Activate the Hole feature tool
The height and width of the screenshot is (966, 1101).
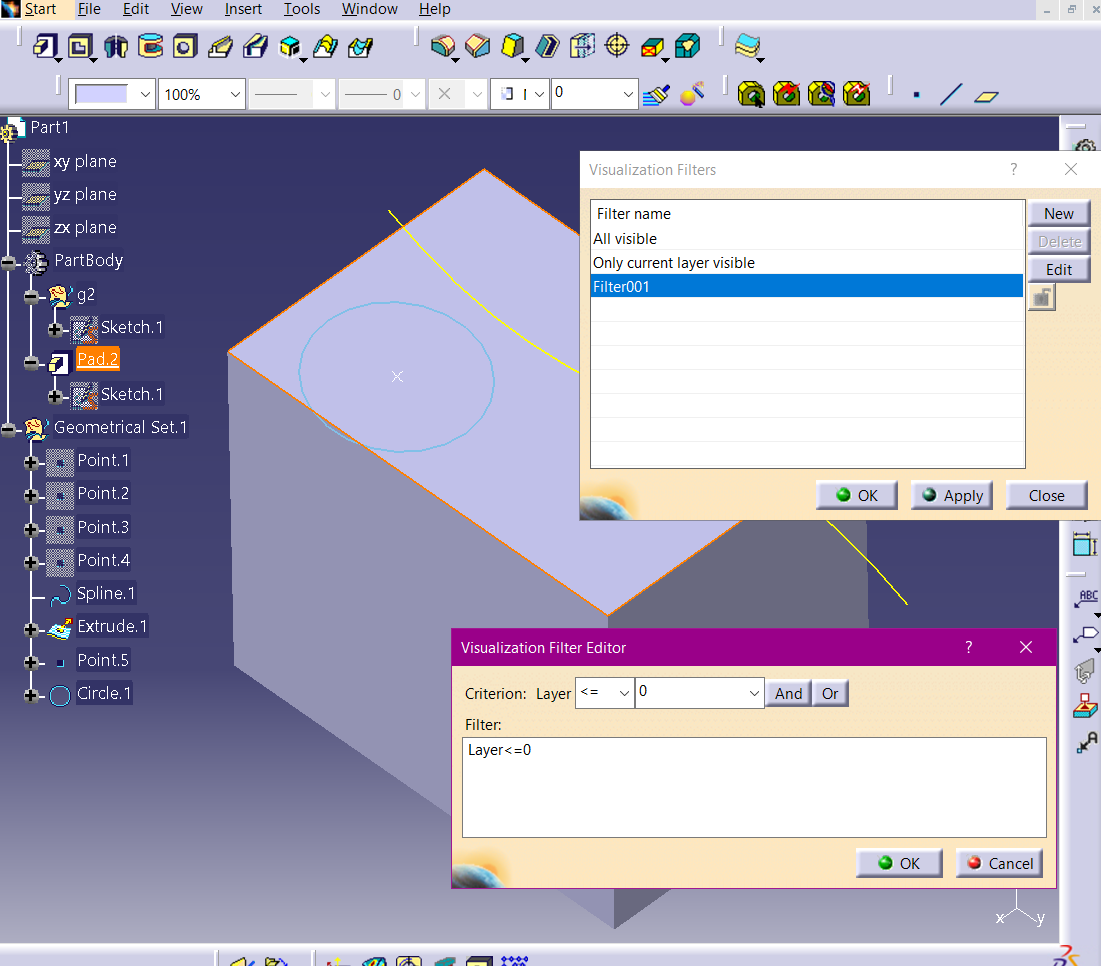[x=184, y=46]
